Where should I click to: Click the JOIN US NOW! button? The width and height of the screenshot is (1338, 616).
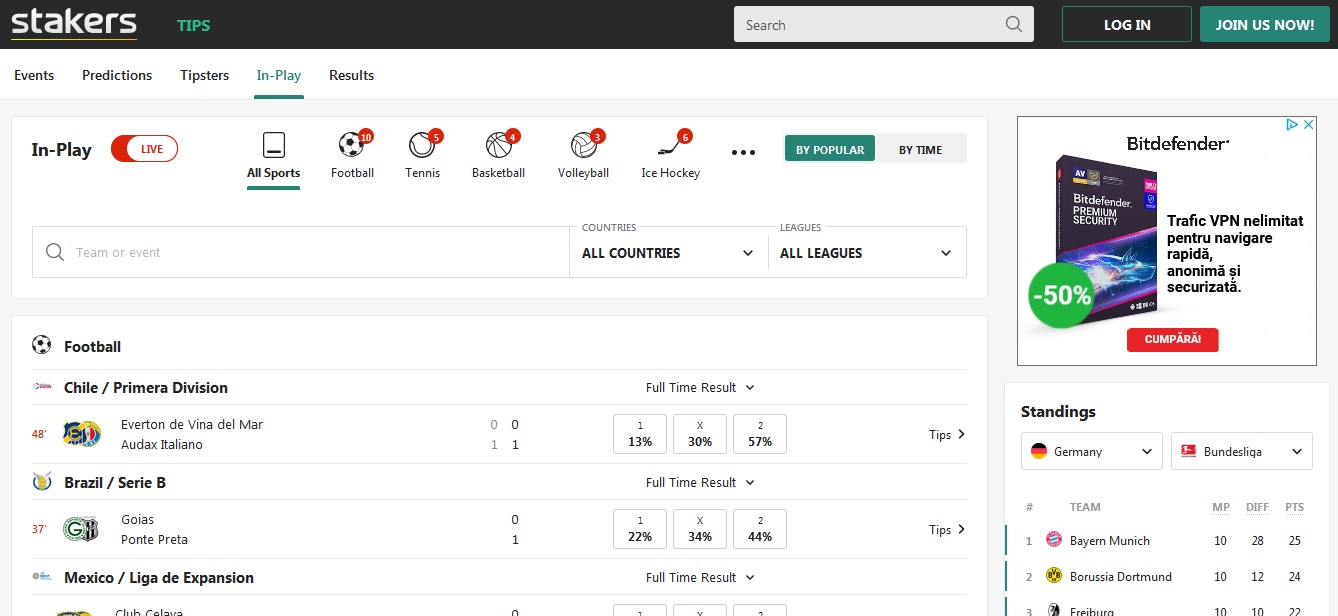1265,25
